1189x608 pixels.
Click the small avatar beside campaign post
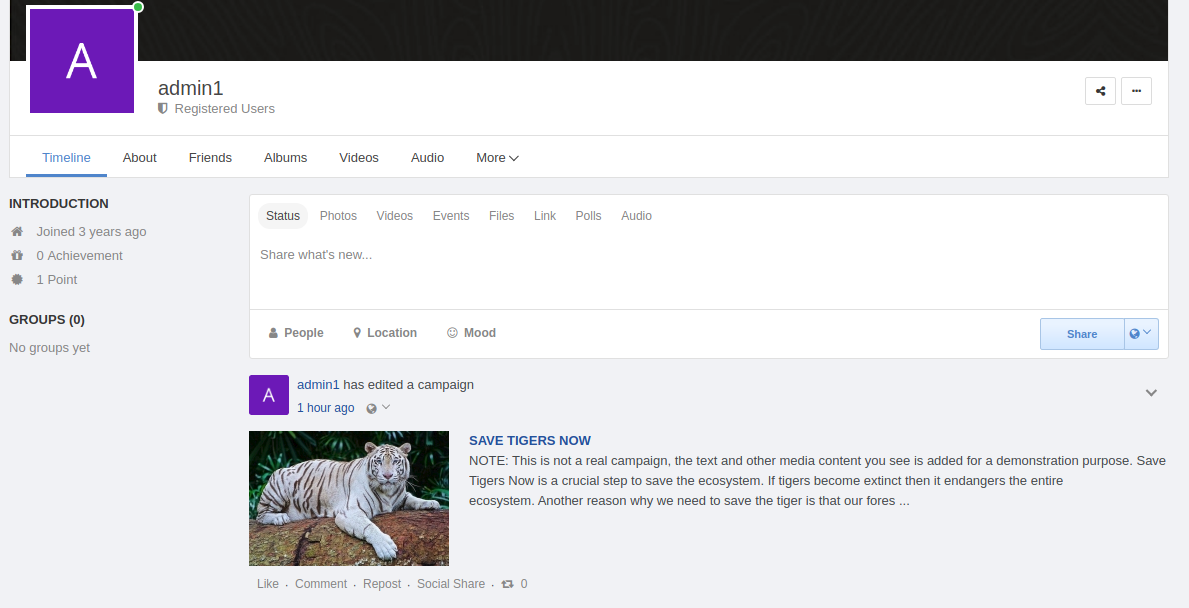[268, 395]
